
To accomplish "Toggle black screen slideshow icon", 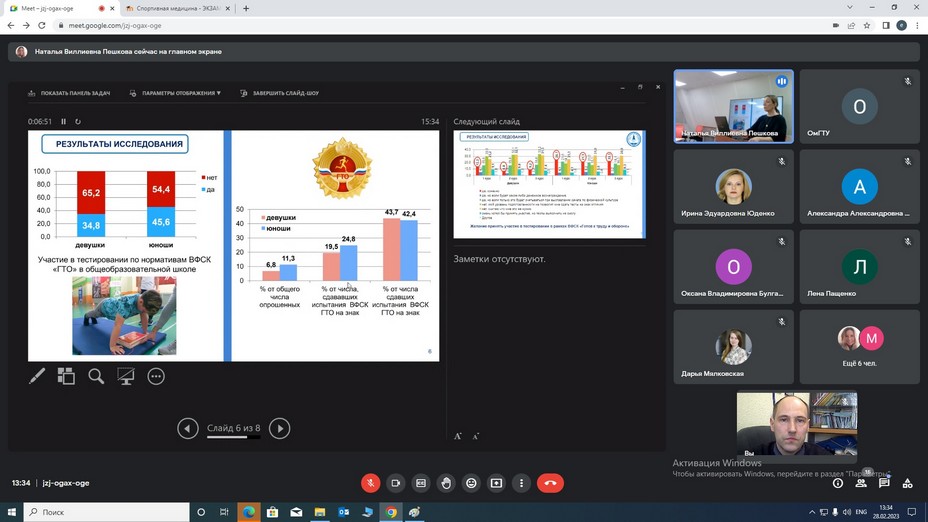I will [x=125, y=376].
